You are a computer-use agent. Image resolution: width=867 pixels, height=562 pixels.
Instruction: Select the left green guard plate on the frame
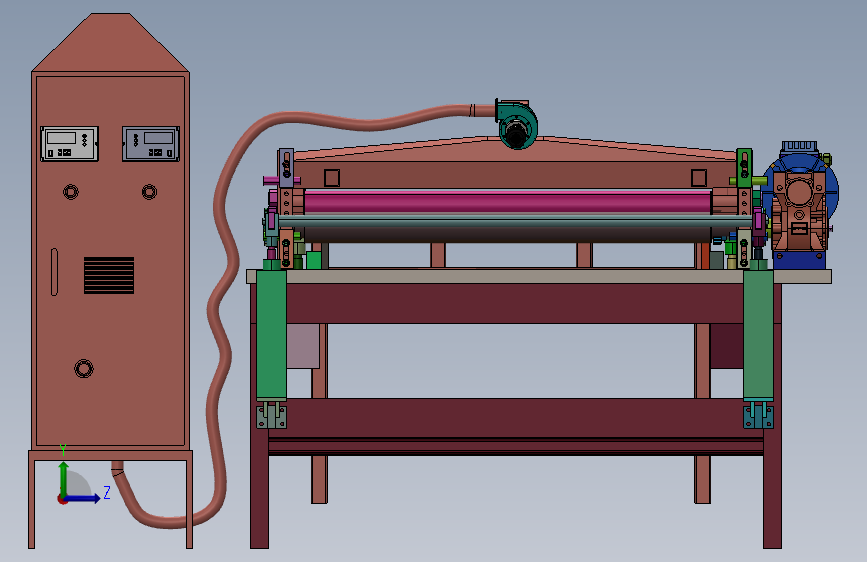[x=271, y=334]
